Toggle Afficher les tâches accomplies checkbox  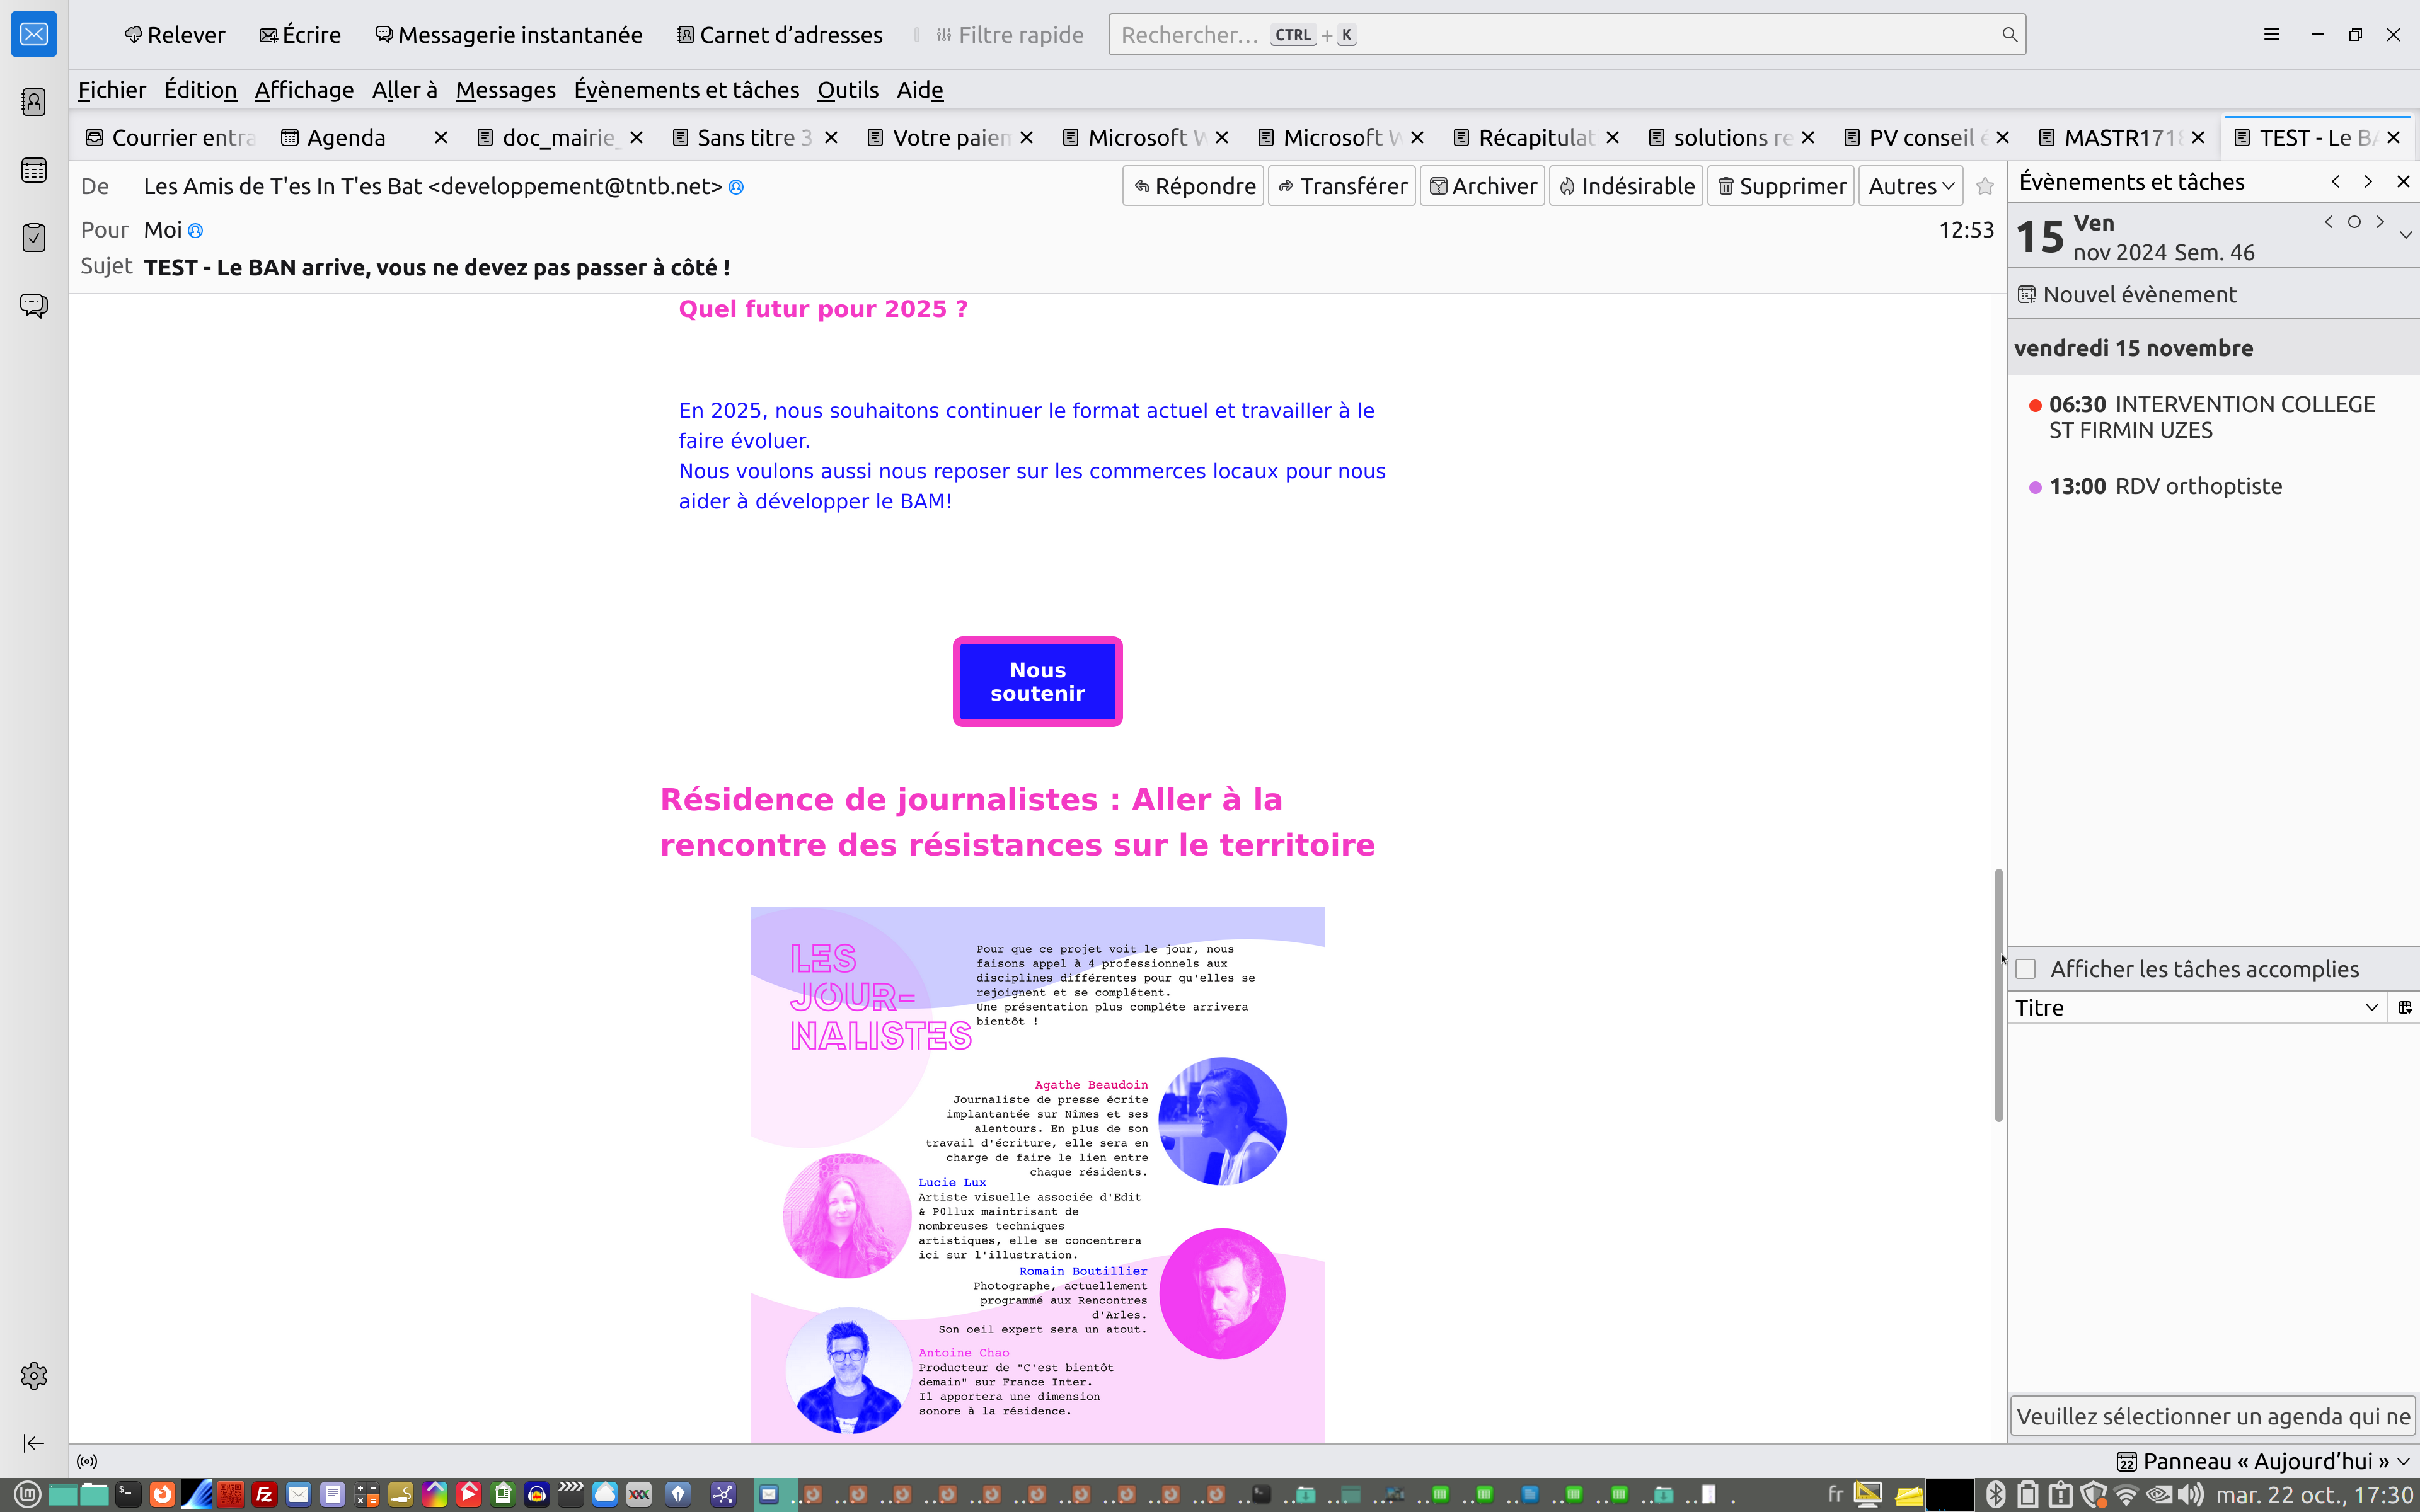point(2026,969)
